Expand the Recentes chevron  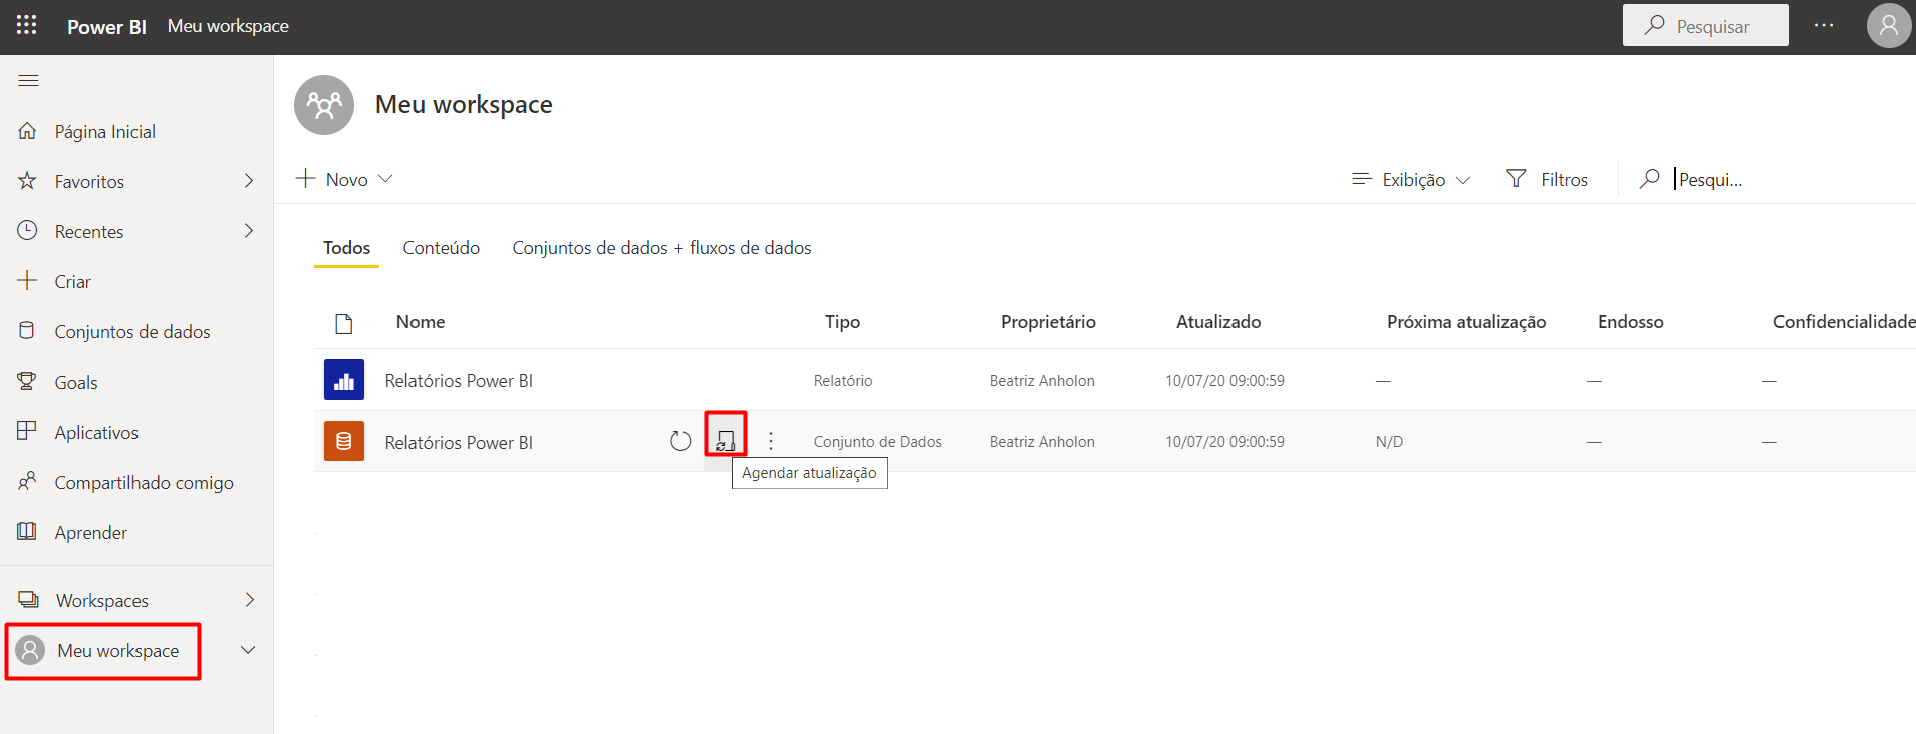click(249, 231)
